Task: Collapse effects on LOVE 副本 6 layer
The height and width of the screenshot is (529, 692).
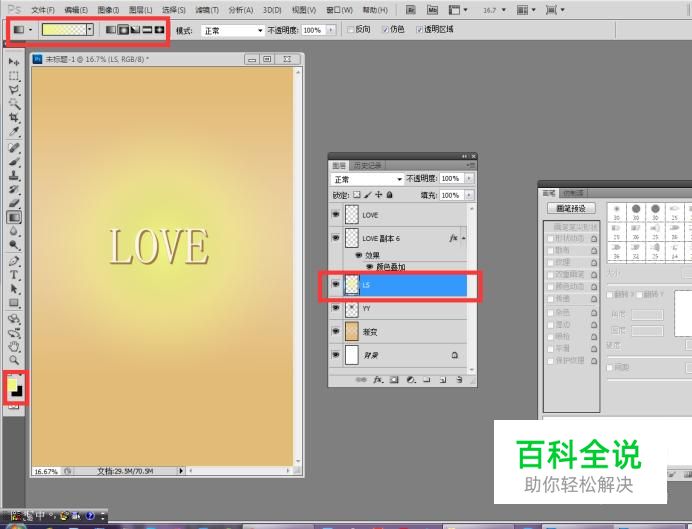Action: tap(463, 238)
